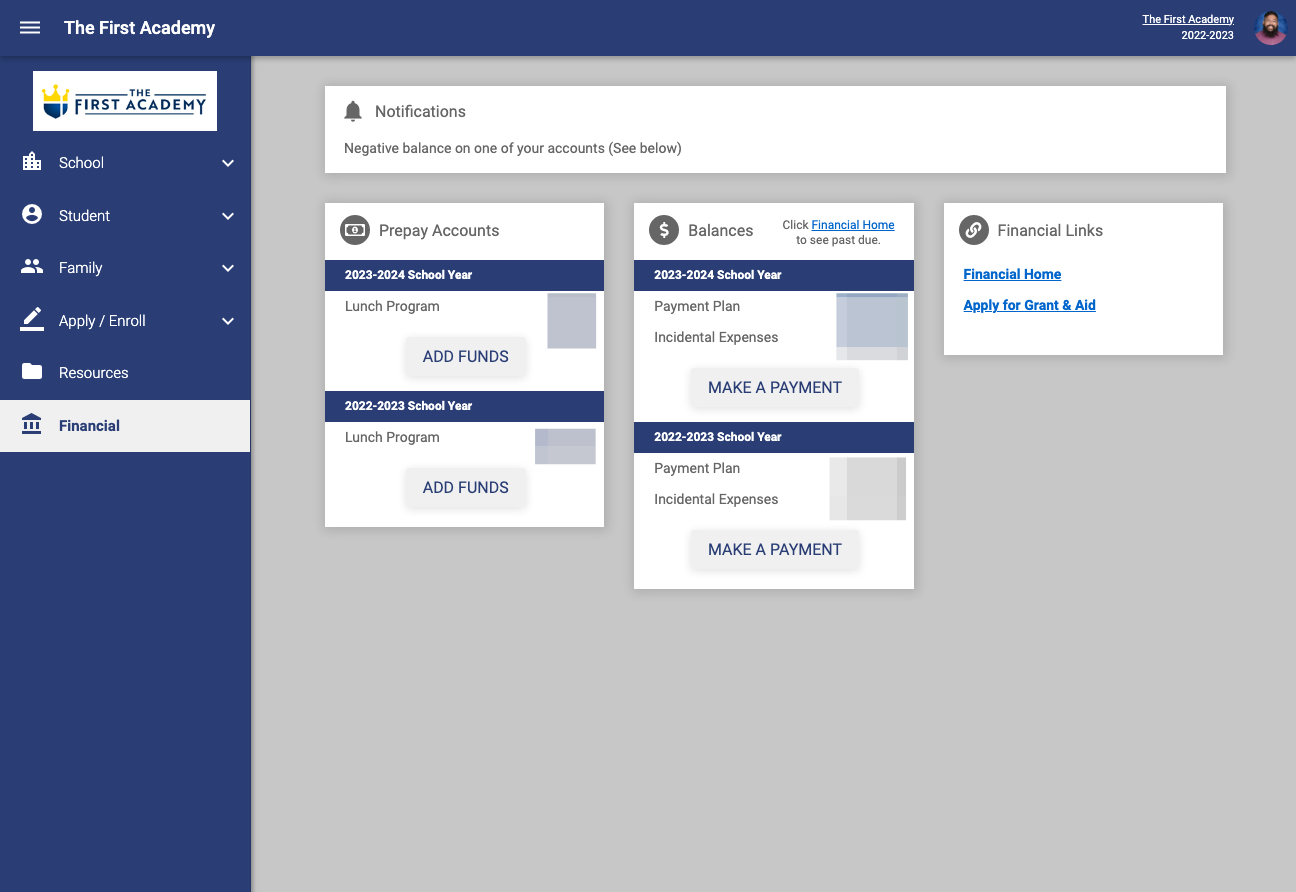The image size is (1296, 892).
Task: Click the School building icon
Action: [32, 162]
